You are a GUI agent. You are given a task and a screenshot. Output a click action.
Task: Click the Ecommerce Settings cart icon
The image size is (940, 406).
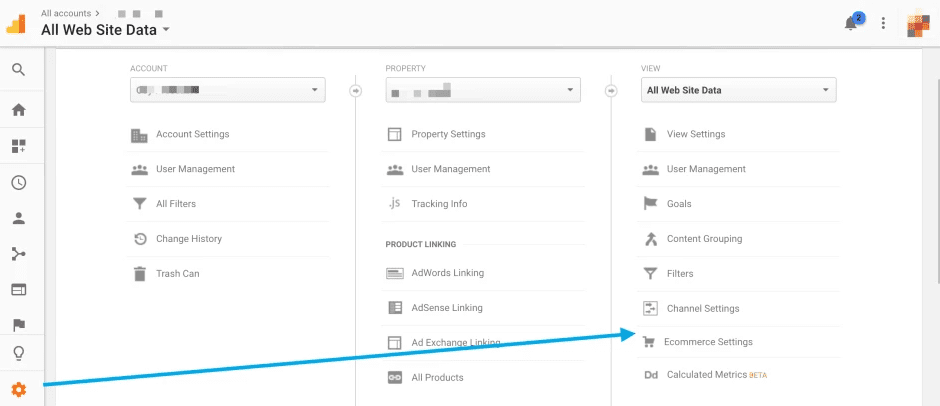coord(647,342)
